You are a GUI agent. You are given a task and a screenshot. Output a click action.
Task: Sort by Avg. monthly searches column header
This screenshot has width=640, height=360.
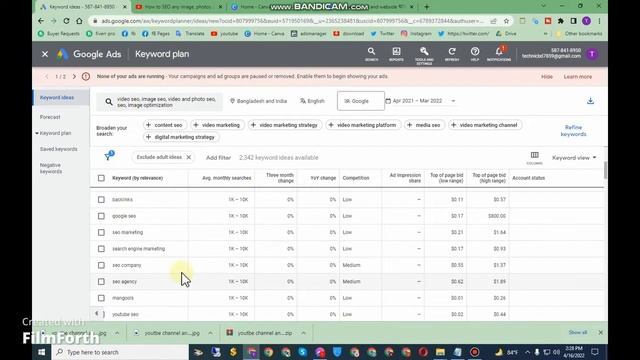tap(227, 178)
